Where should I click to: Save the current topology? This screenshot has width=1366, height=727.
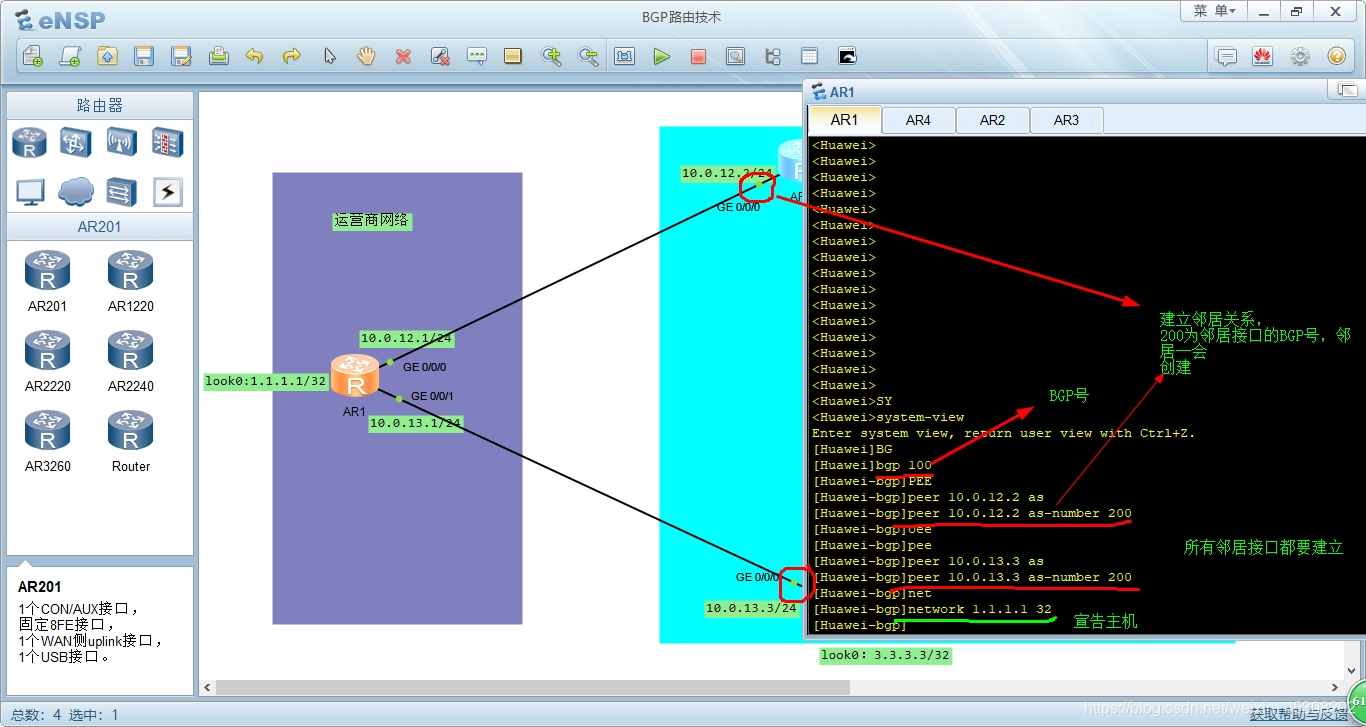tap(144, 56)
